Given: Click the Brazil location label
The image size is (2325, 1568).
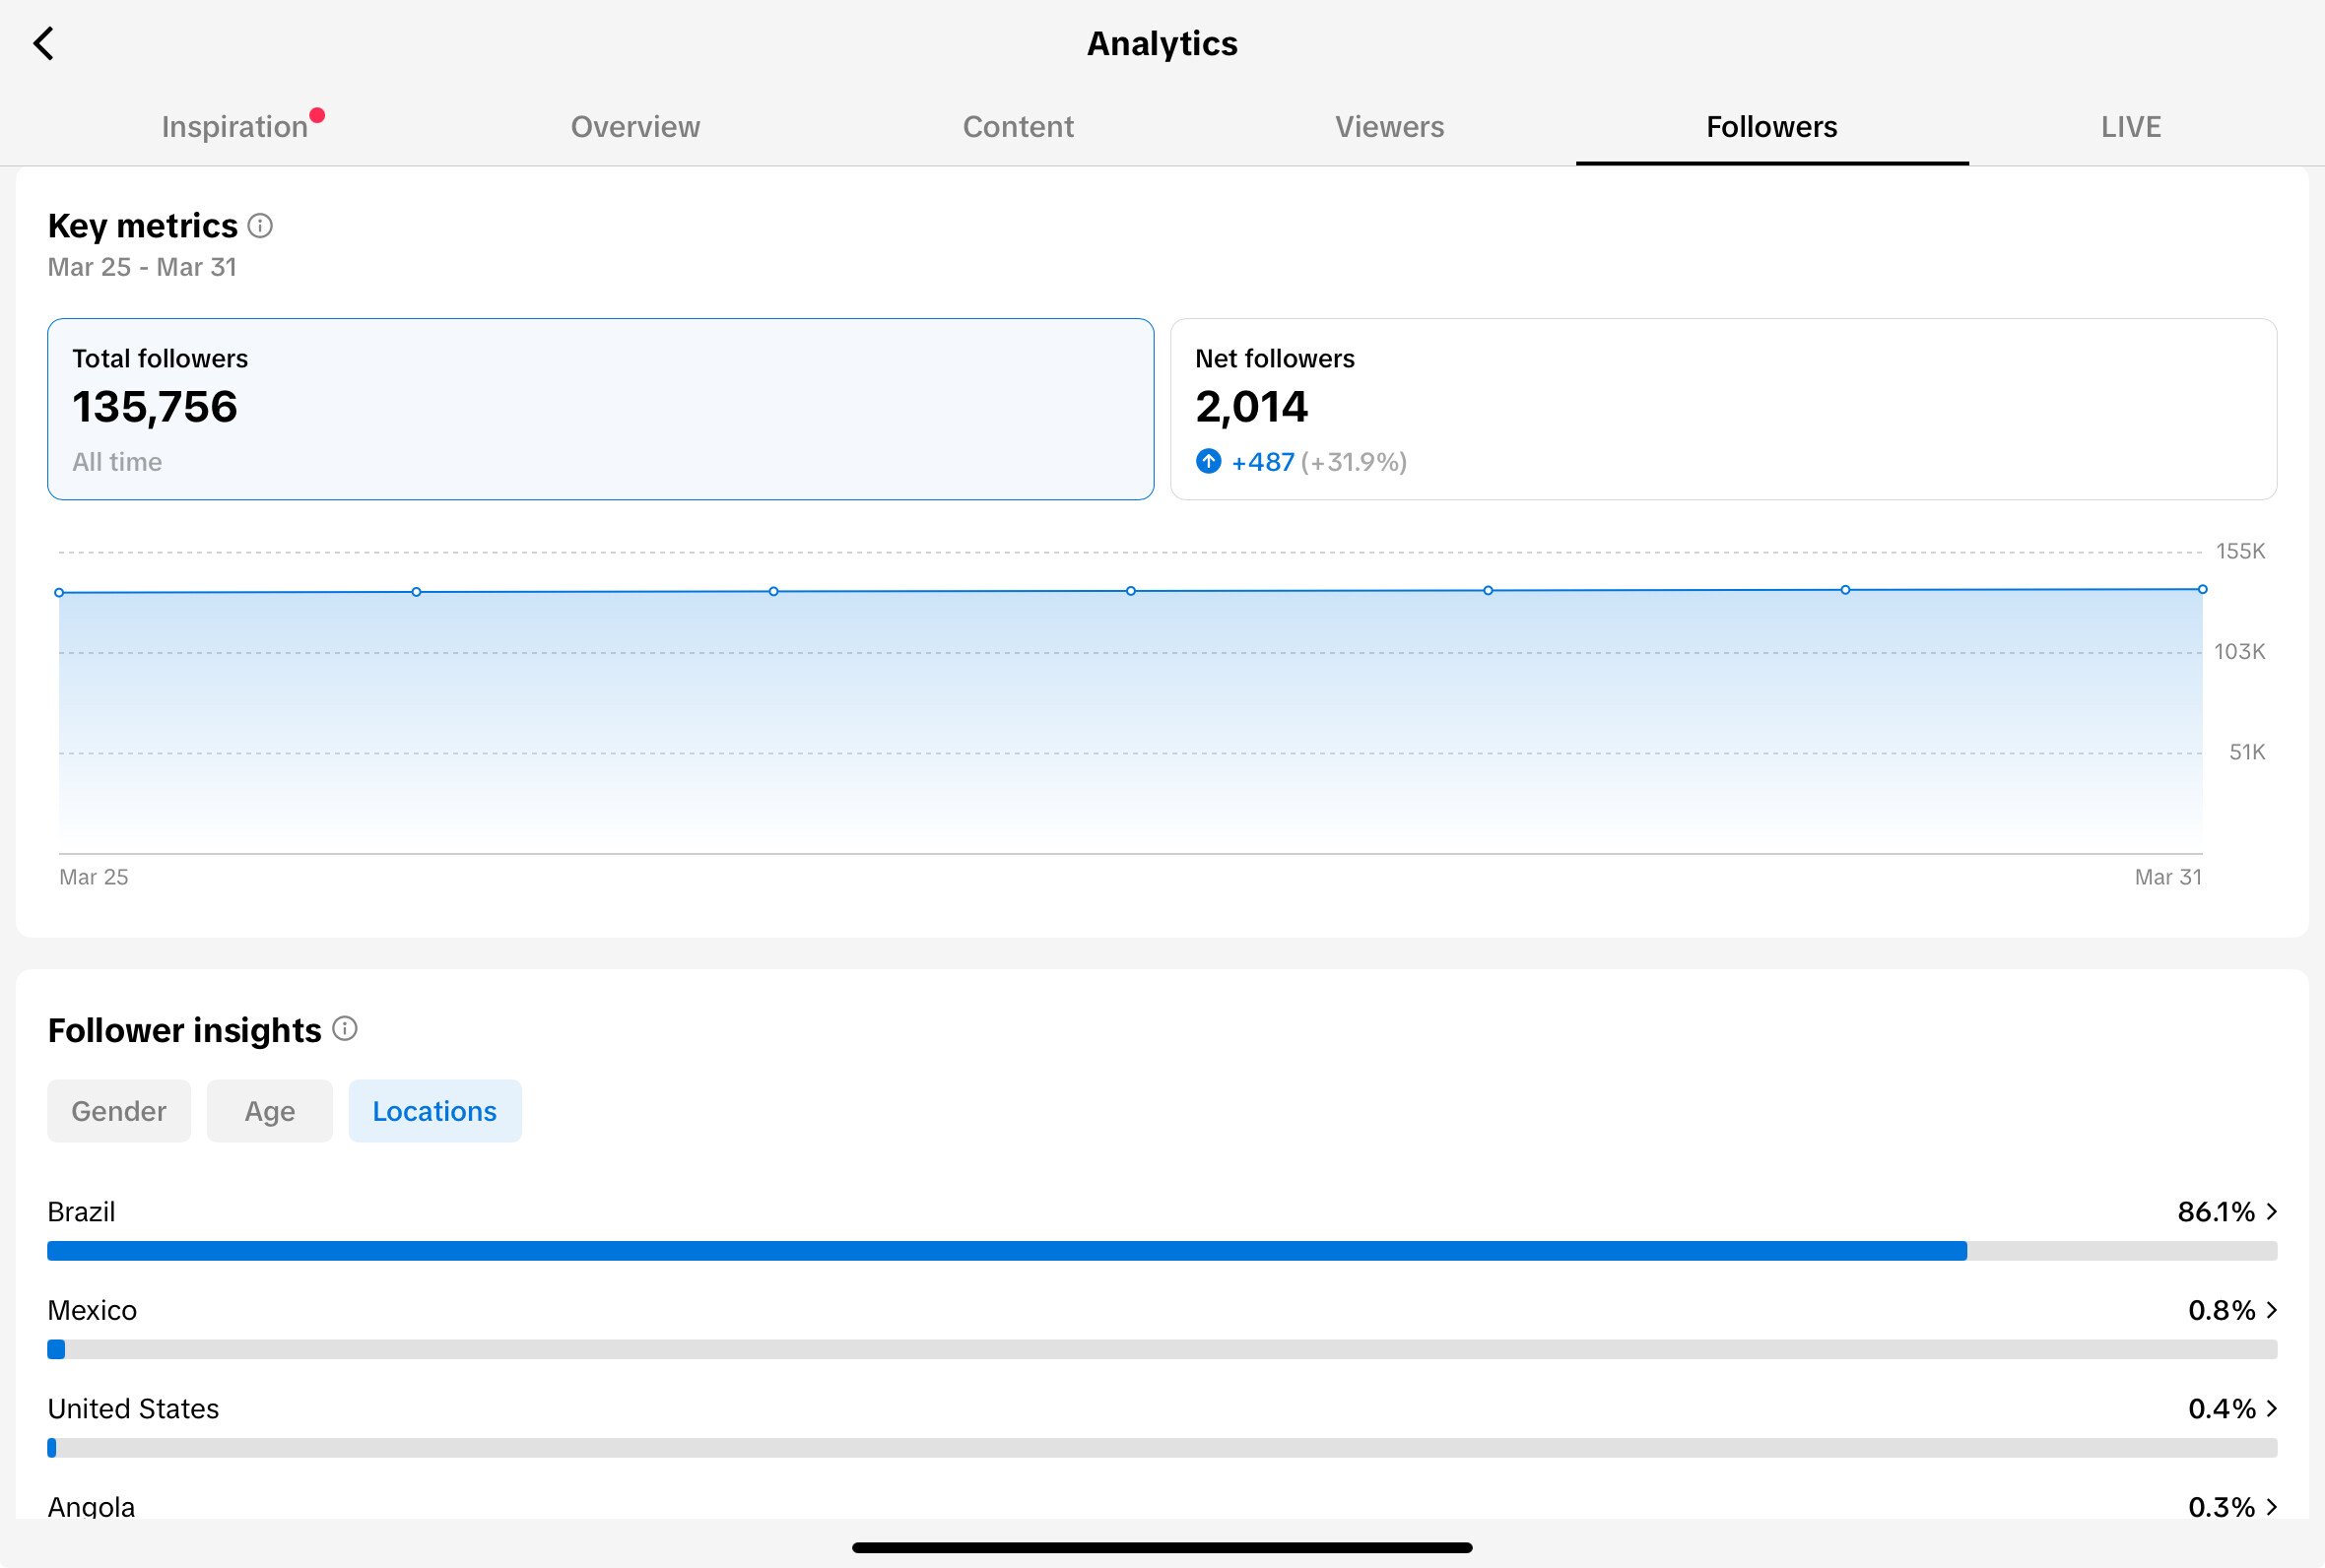Looking at the screenshot, I should point(82,1212).
